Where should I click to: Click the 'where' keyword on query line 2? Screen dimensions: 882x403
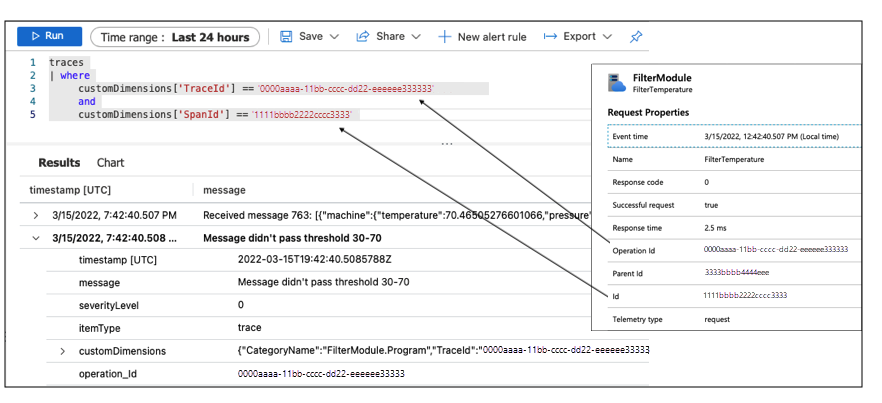(75, 76)
